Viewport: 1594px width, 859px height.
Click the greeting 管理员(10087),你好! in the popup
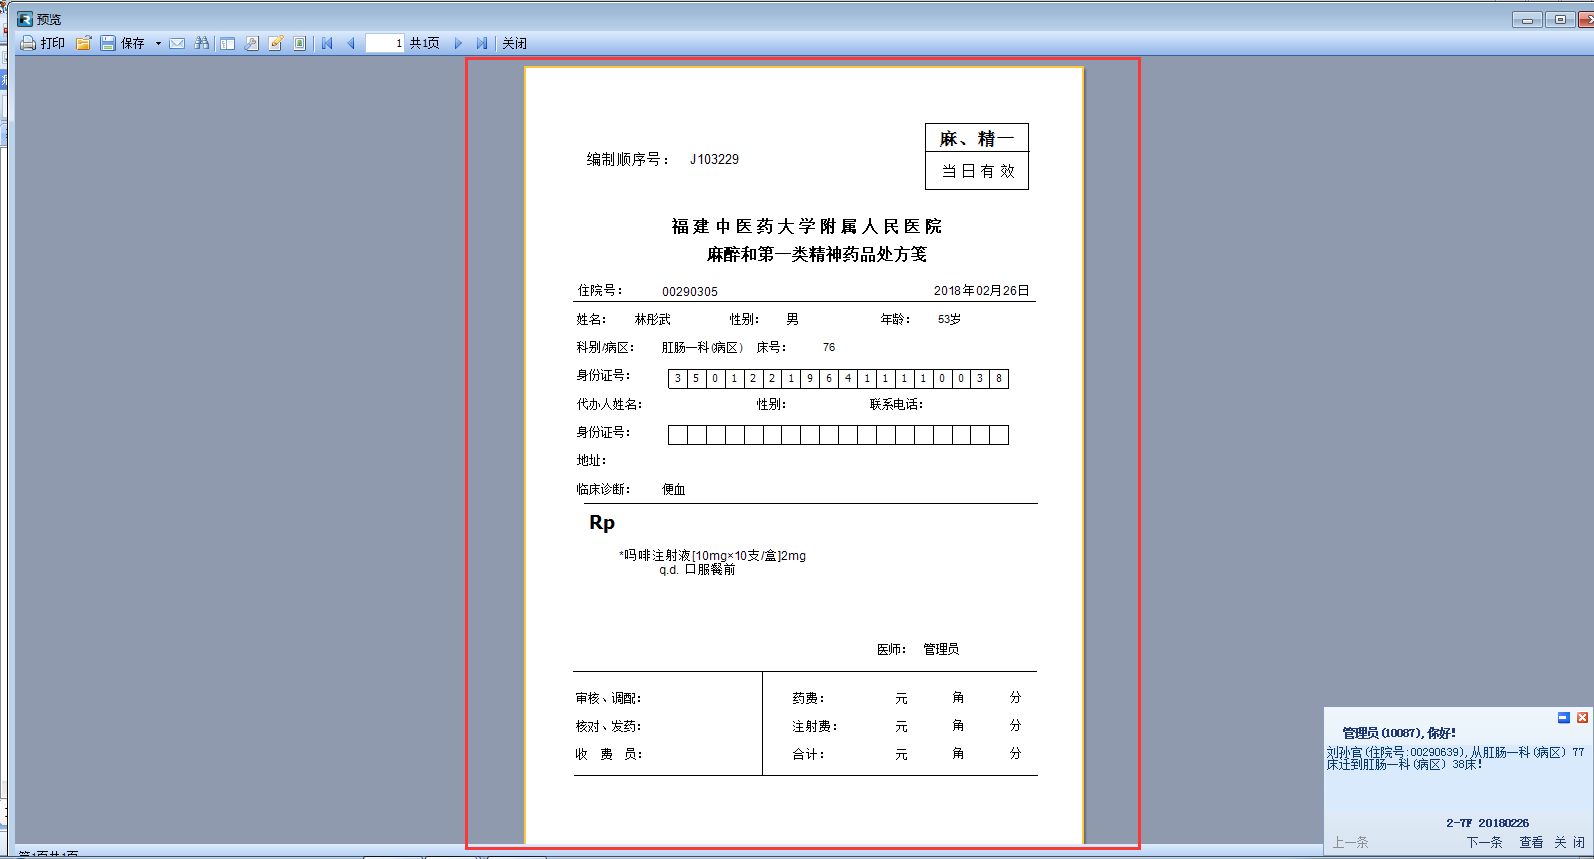(1399, 733)
